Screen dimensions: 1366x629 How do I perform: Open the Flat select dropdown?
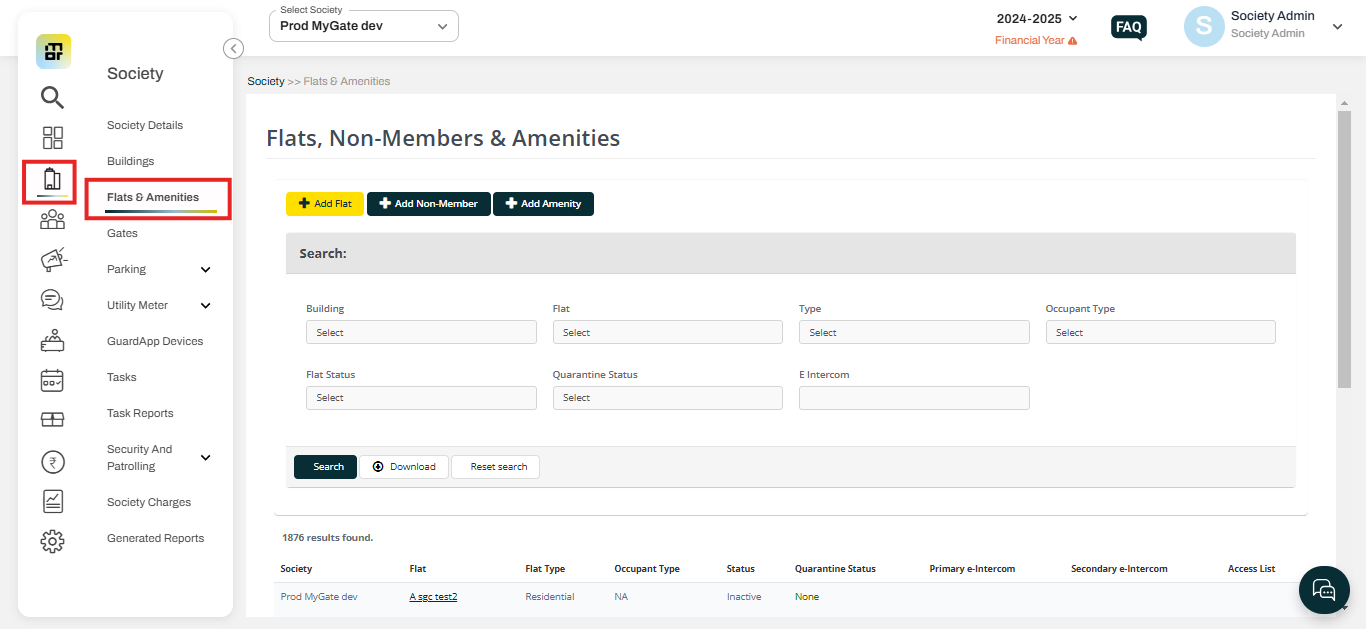(668, 332)
